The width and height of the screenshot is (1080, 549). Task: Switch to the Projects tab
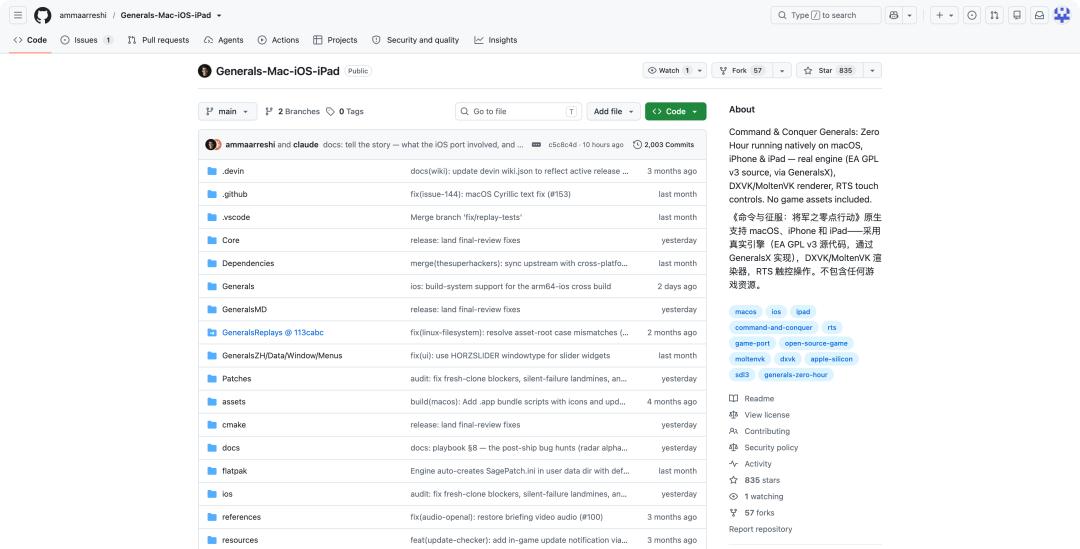pyautogui.click(x=335, y=40)
